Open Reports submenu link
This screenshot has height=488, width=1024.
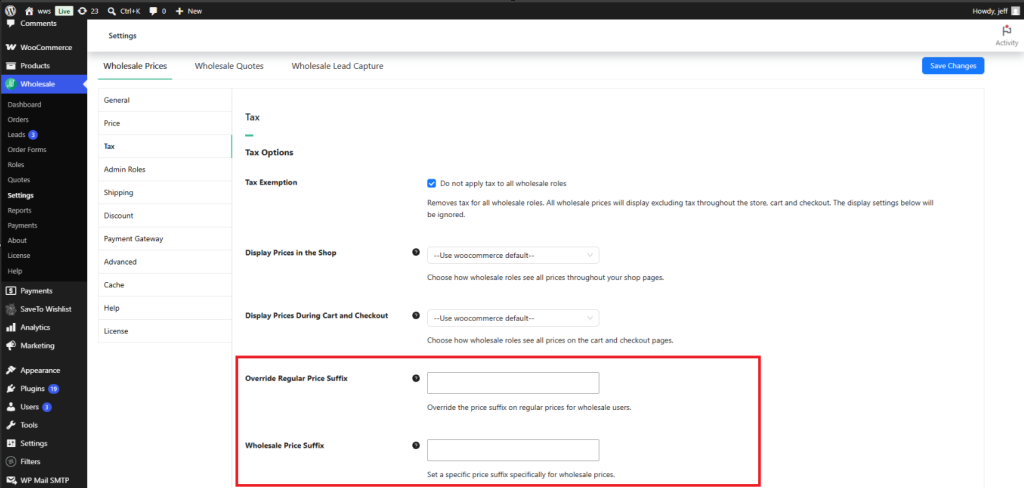pos(20,210)
